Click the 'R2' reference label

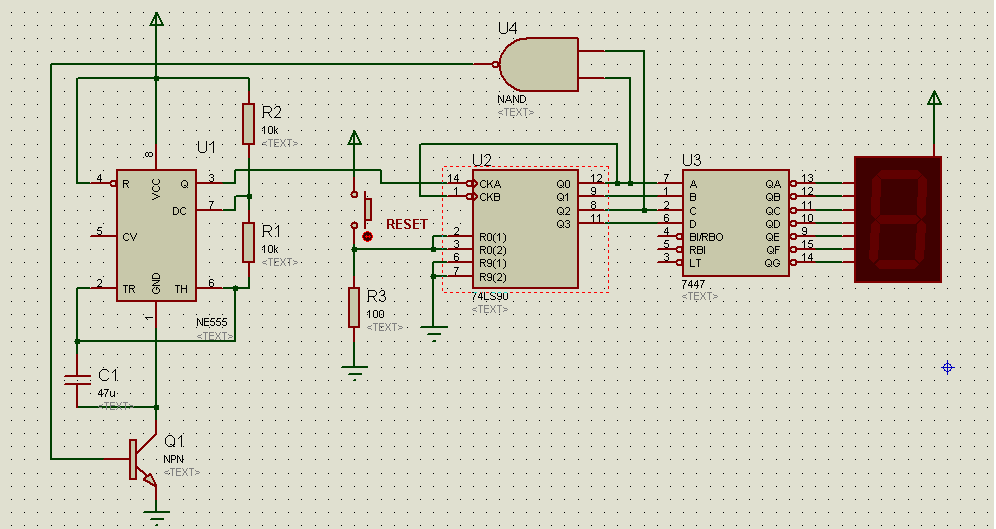click(x=271, y=112)
